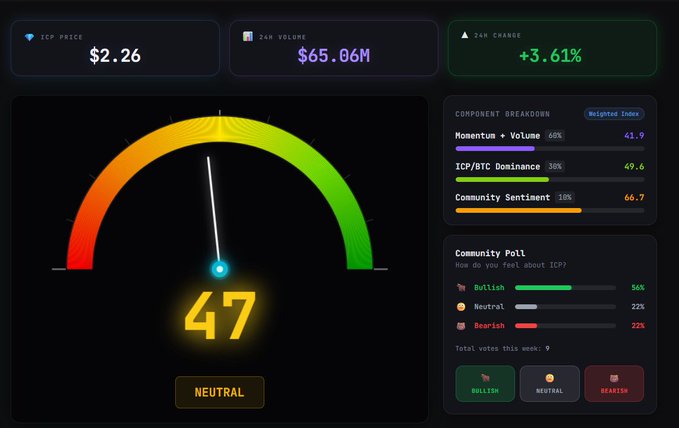
Task: Click the 66.7 sentiment score
Action: (634, 198)
